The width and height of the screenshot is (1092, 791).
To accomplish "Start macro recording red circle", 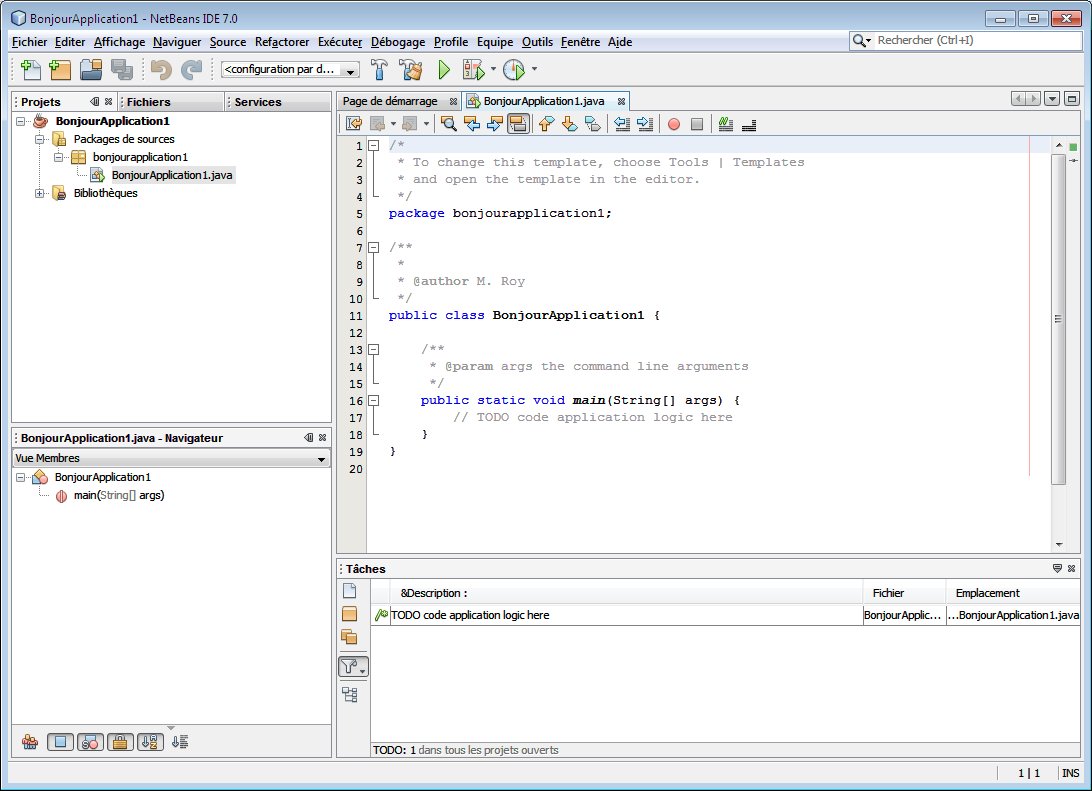I will 673,124.
